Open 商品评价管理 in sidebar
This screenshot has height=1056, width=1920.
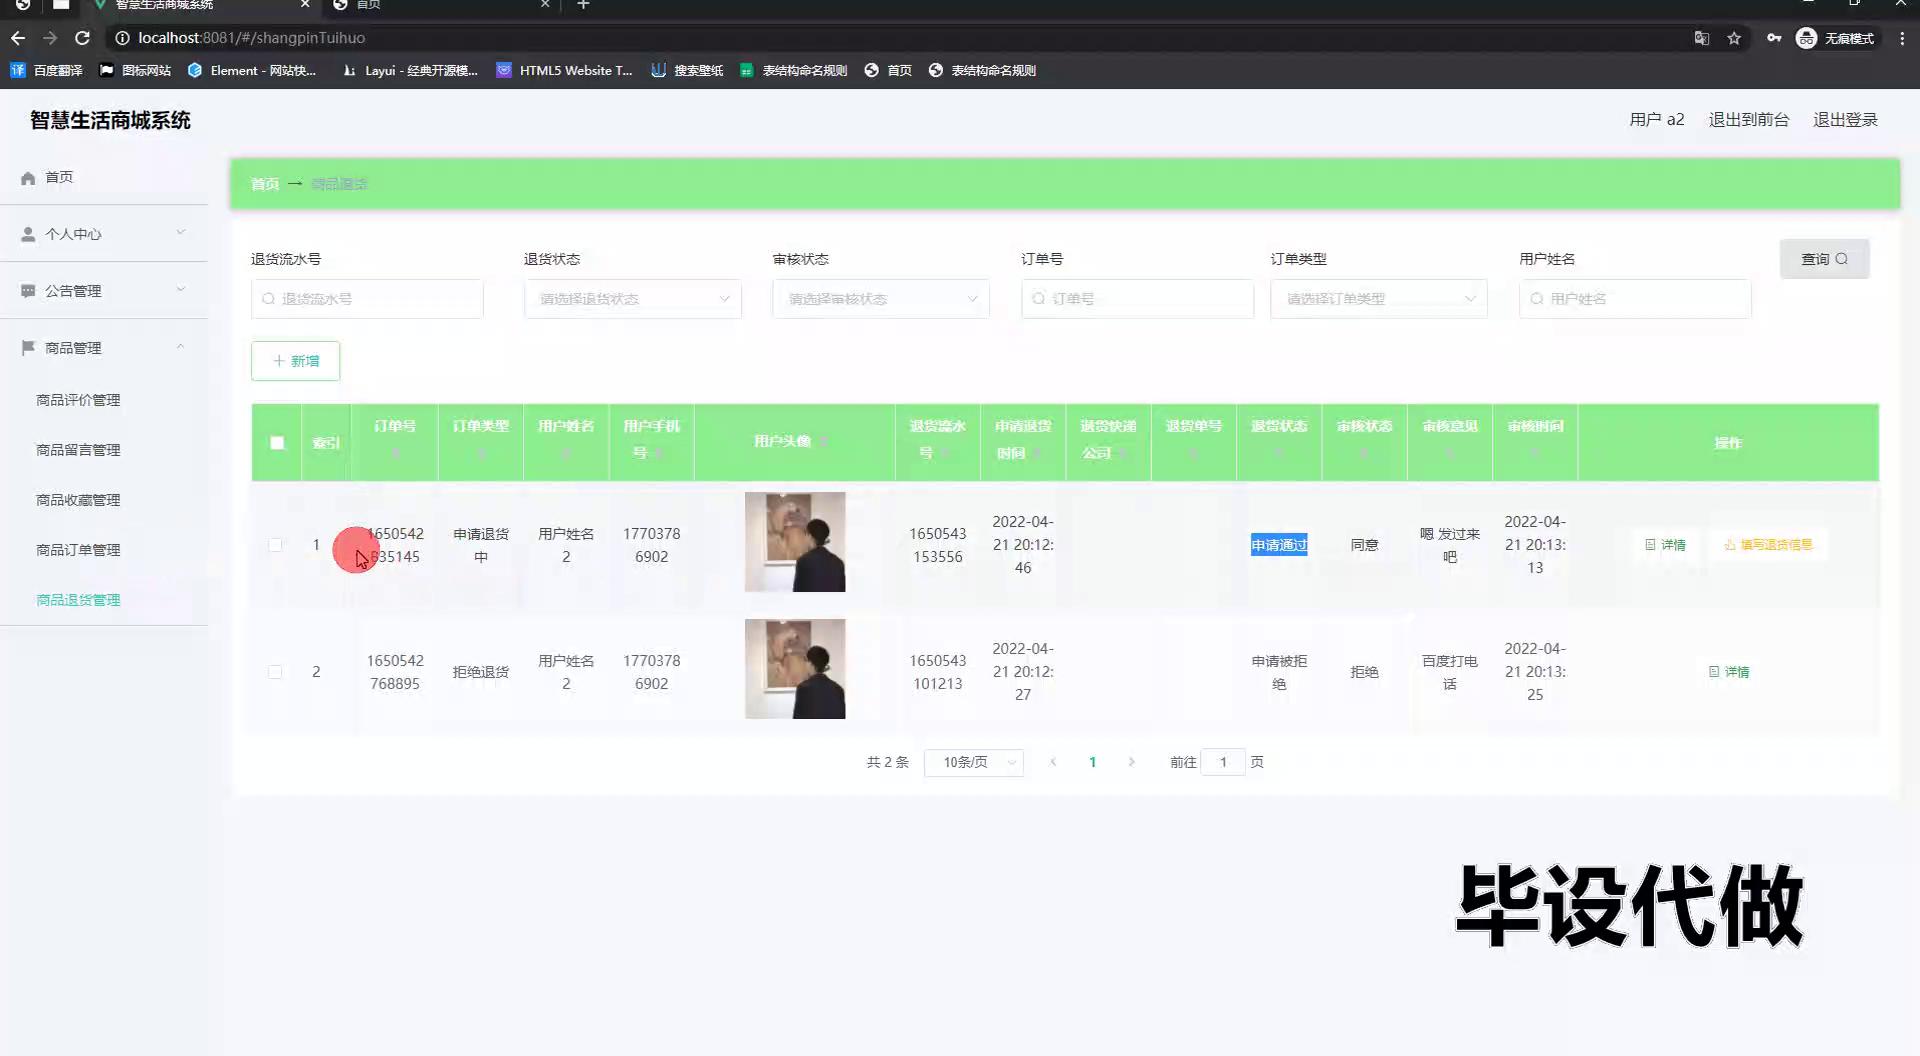click(78, 400)
